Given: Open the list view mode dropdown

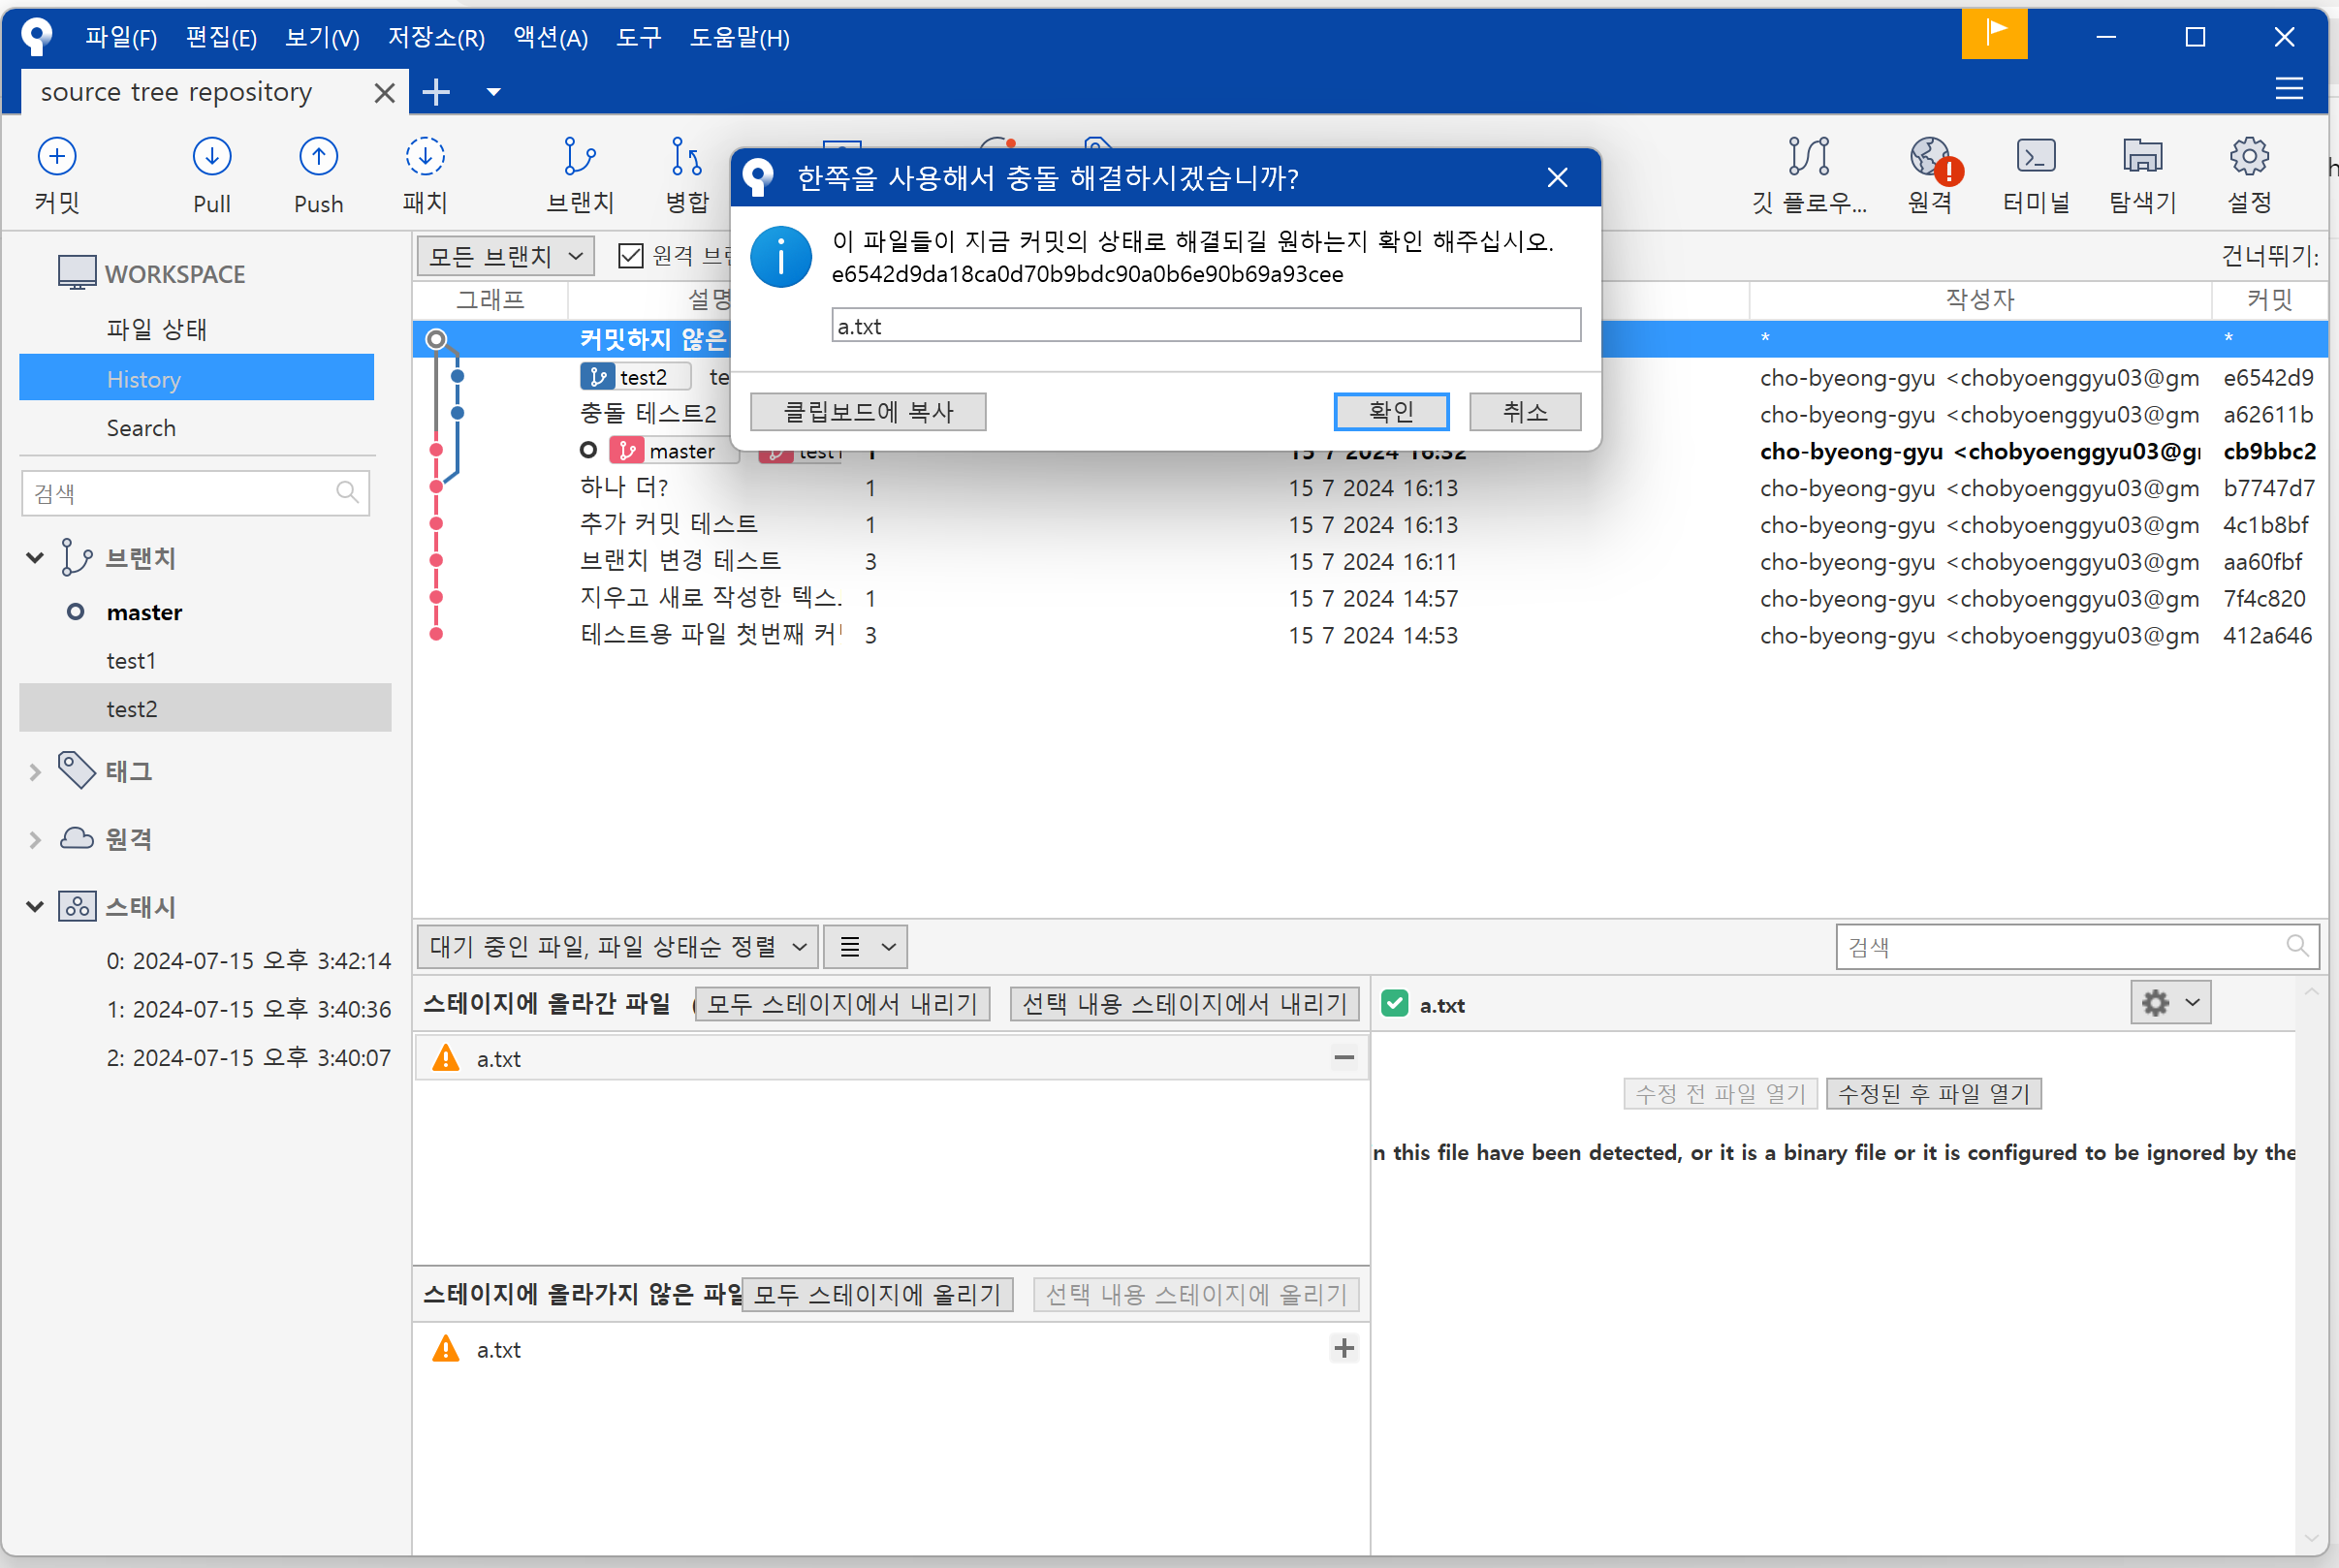Looking at the screenshot, I should (x=866, y=946).
